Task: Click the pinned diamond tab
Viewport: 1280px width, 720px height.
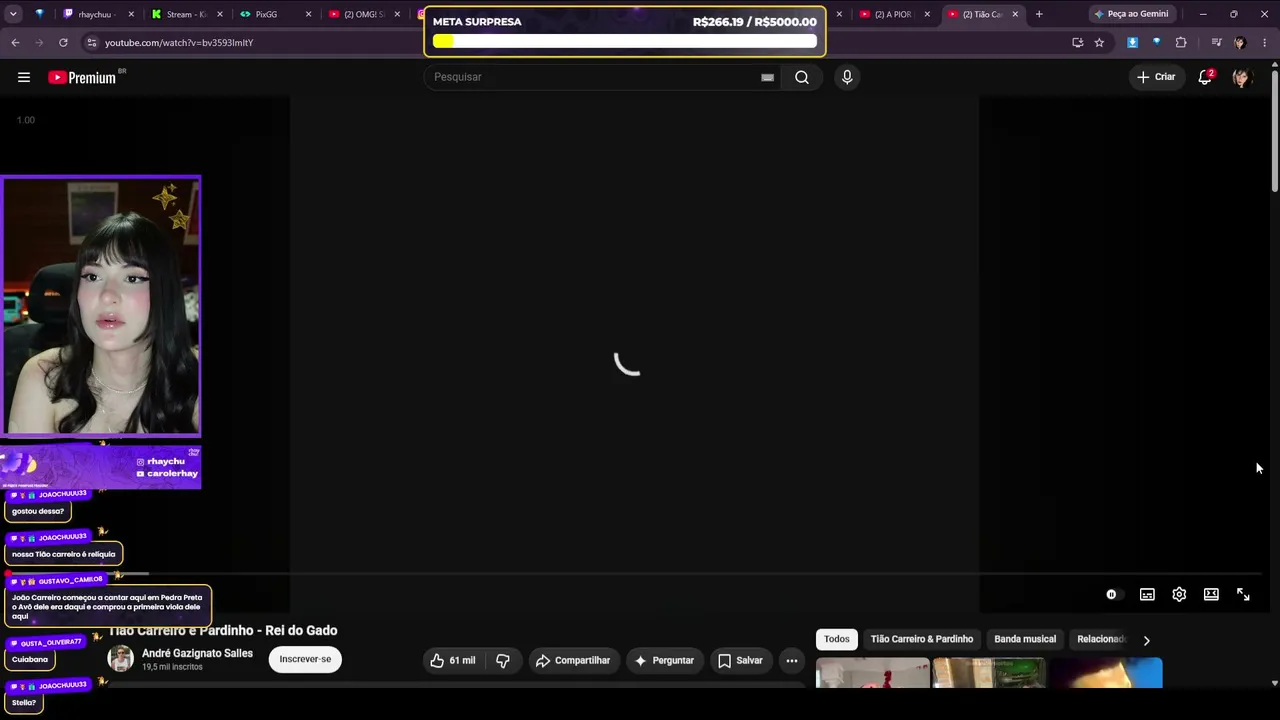Action: pos(40,14)
